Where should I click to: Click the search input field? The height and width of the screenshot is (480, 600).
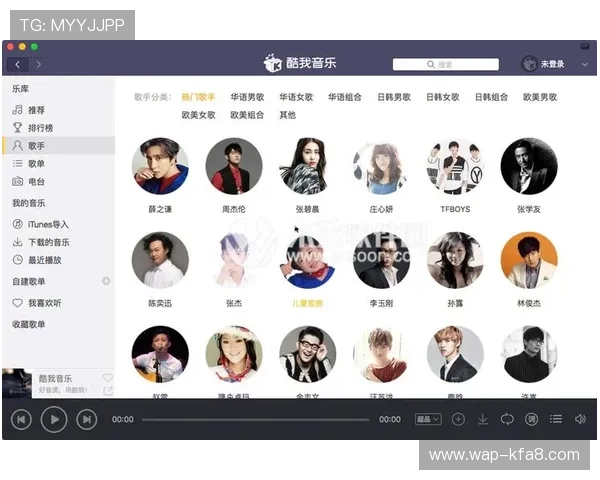446,64
